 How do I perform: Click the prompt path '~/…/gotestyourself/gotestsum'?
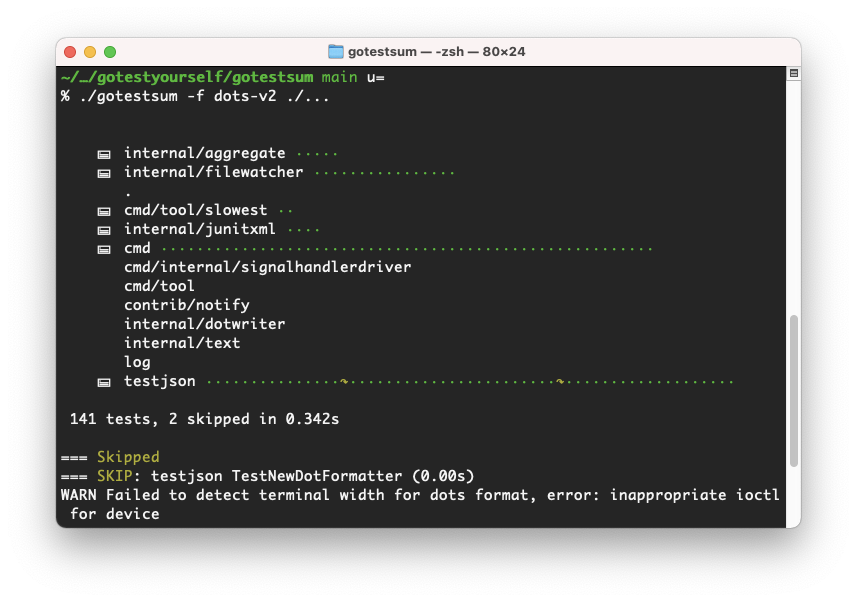pyautogui.click(x=187, y=77)
